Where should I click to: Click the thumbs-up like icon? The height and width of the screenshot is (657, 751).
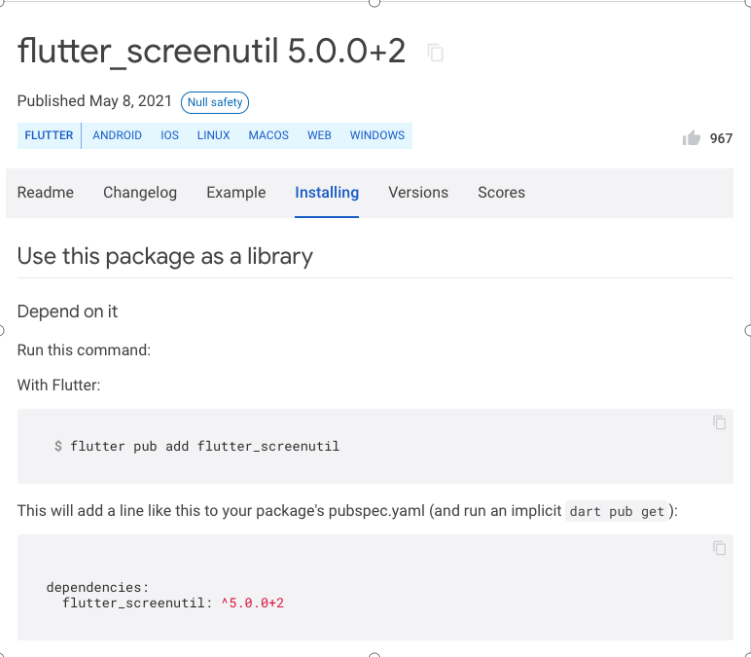pyautogui.click(x=691, y=138)
